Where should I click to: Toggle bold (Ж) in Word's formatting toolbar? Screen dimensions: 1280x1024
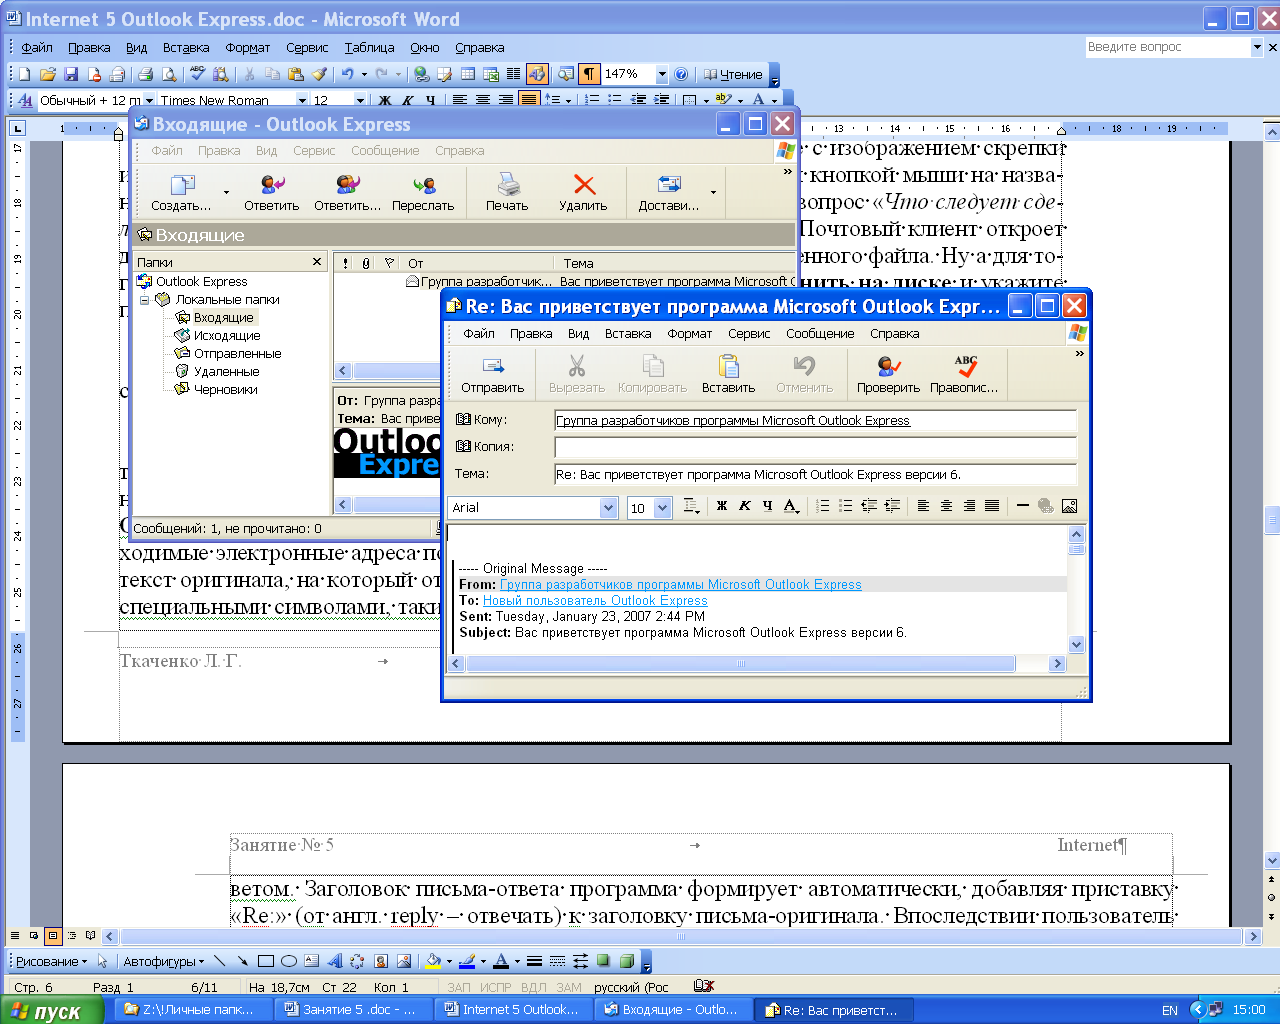(385, 100)
